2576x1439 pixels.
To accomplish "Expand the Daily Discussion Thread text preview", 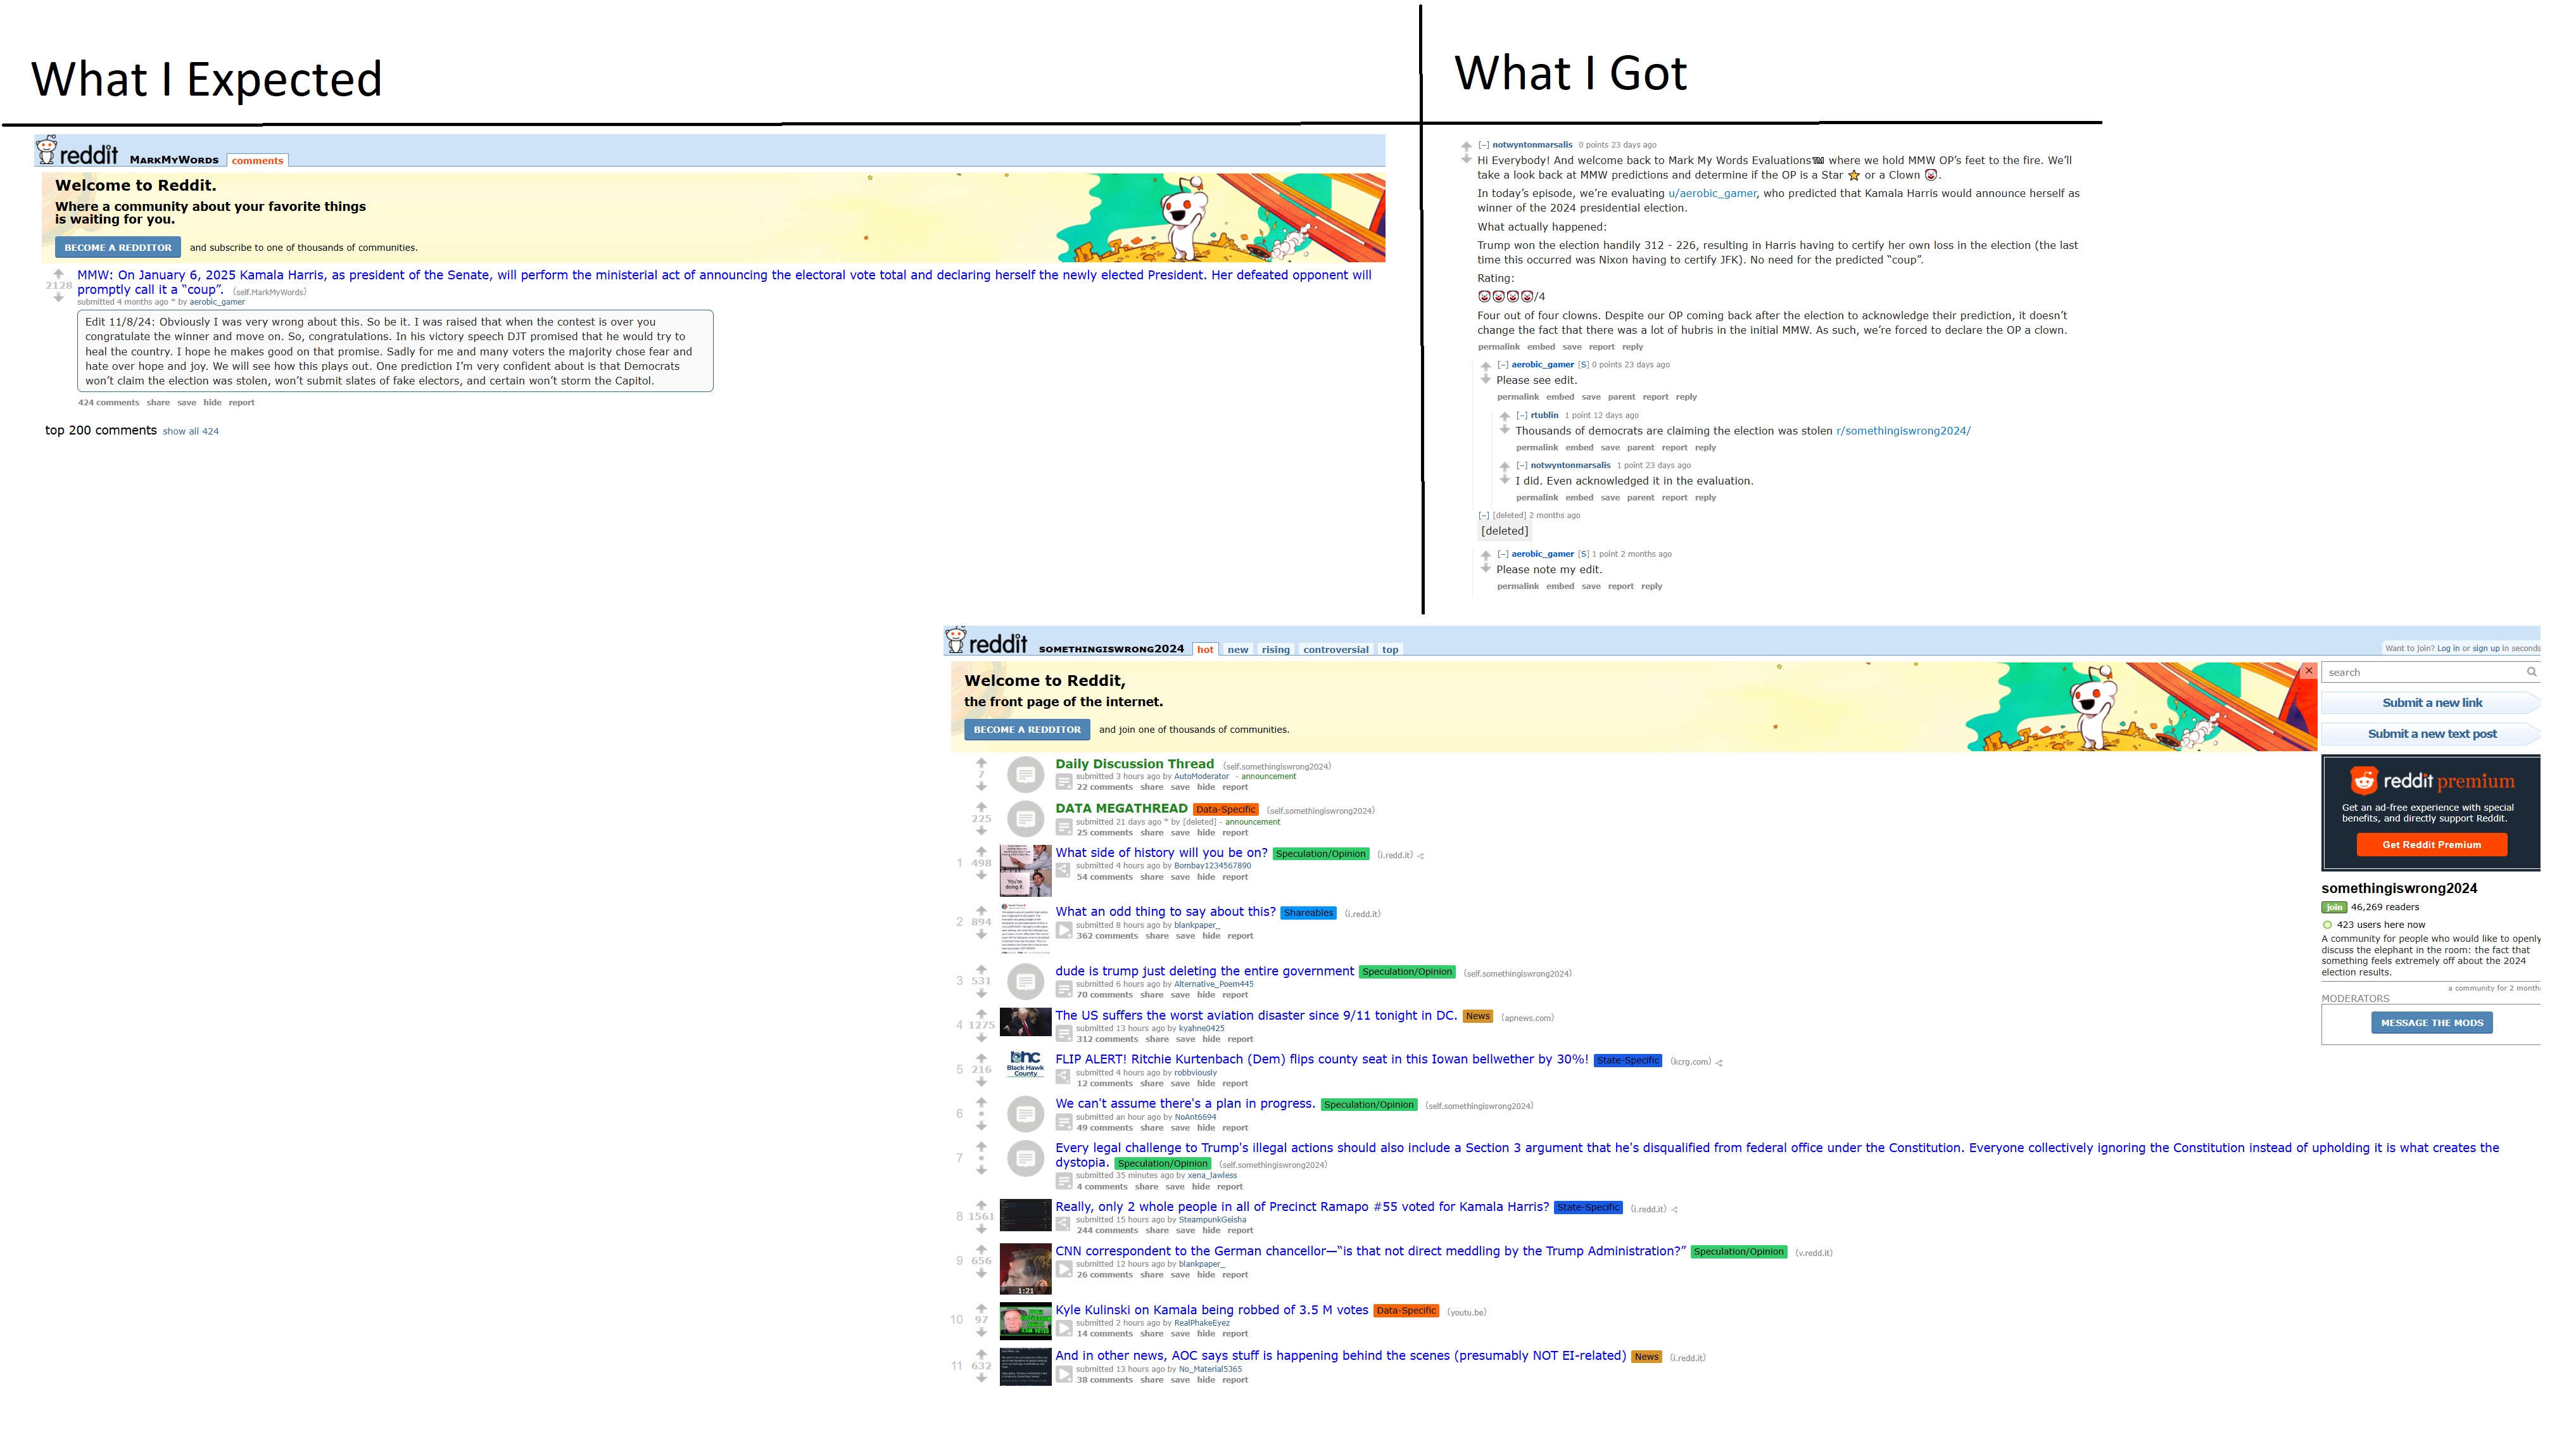I will tap(1064, 781).
